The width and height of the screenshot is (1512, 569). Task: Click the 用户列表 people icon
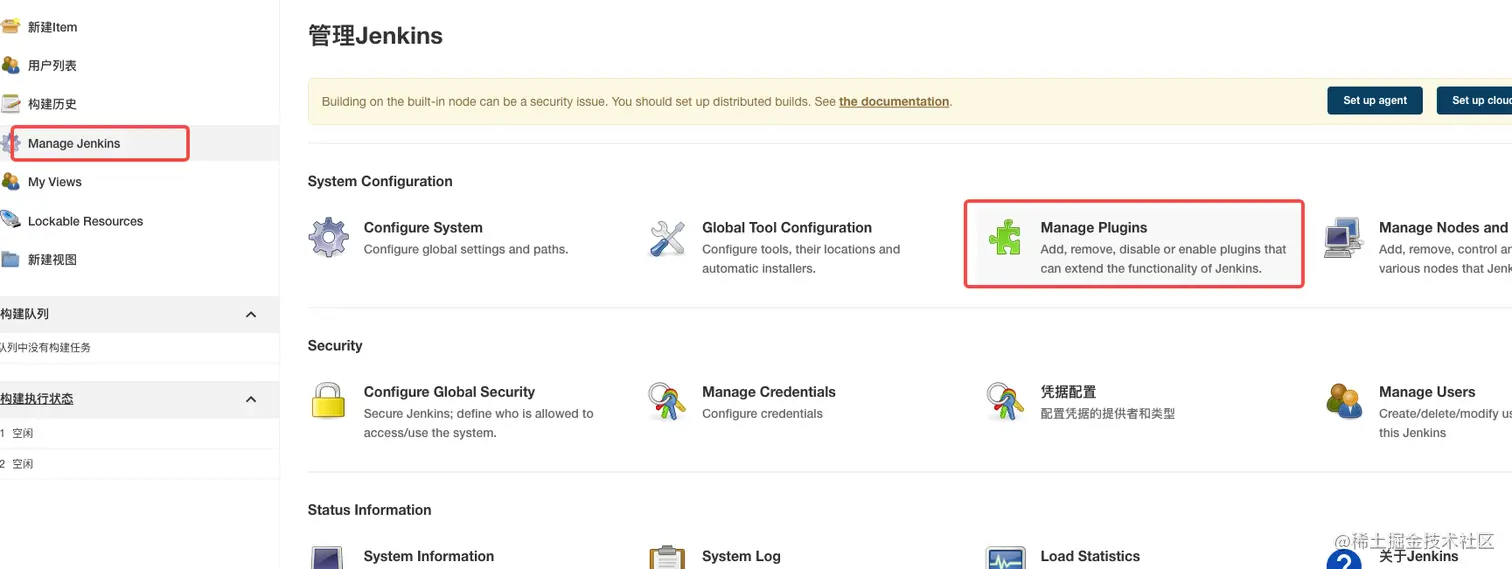[x=10, y=65]
